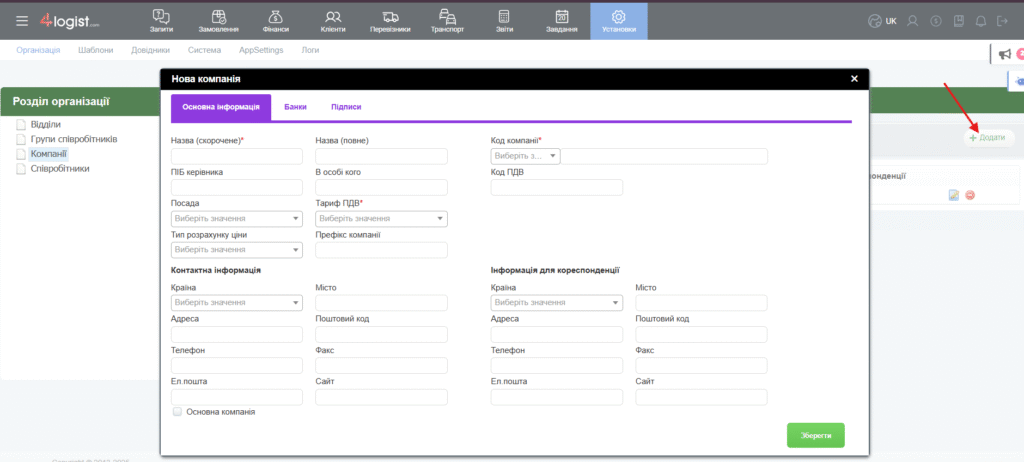Click the bookmark book icon

[958, 21]
